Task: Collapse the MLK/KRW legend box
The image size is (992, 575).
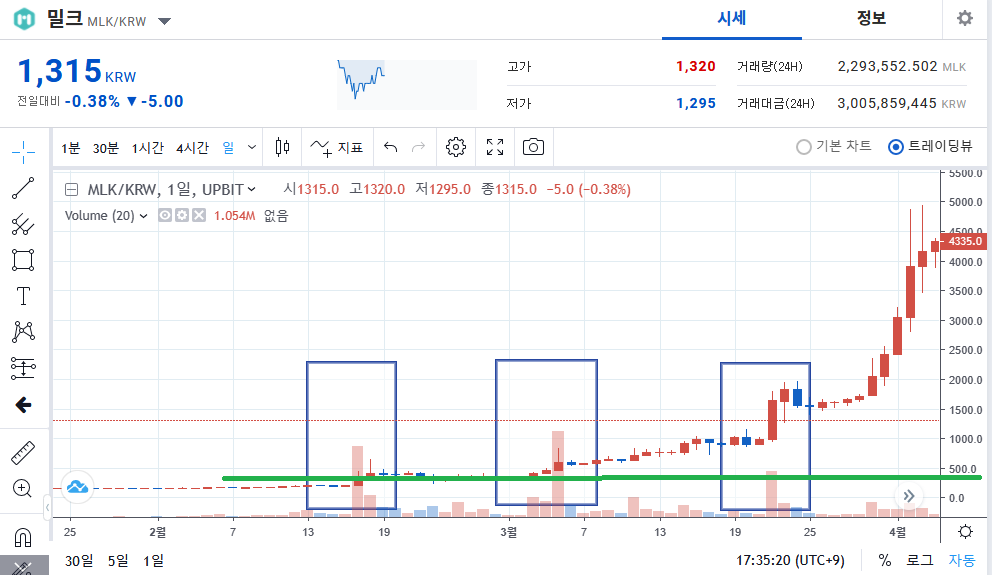Action: point(71,189)
